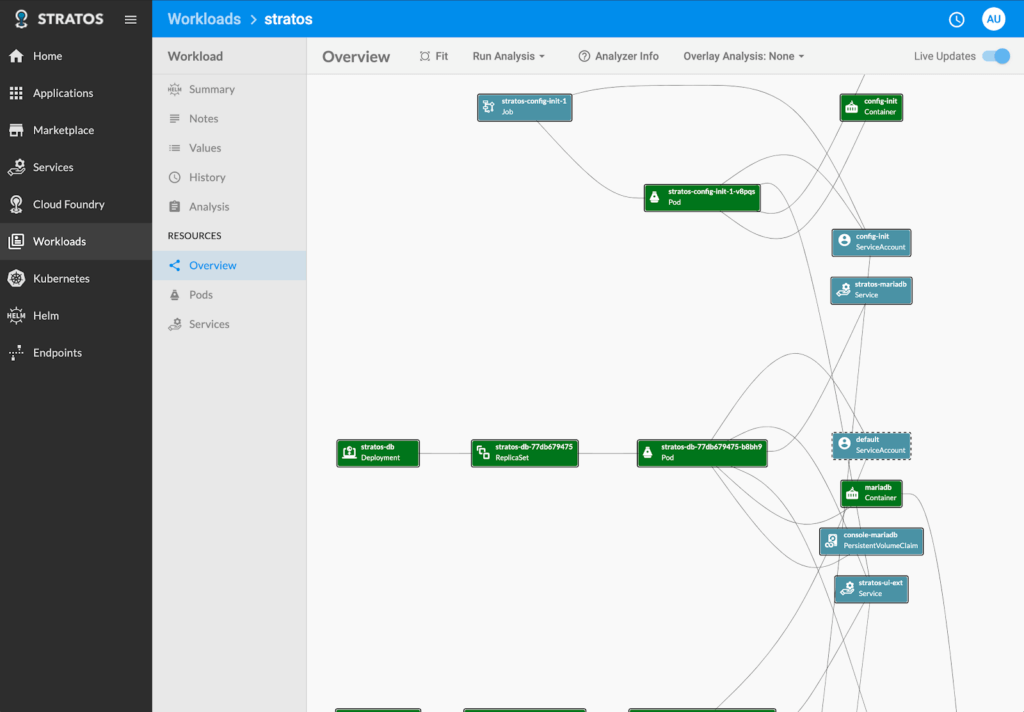Toggle the hamburger side navigation menu
The image size is (1024, 712).
click(x=131, y=20)
